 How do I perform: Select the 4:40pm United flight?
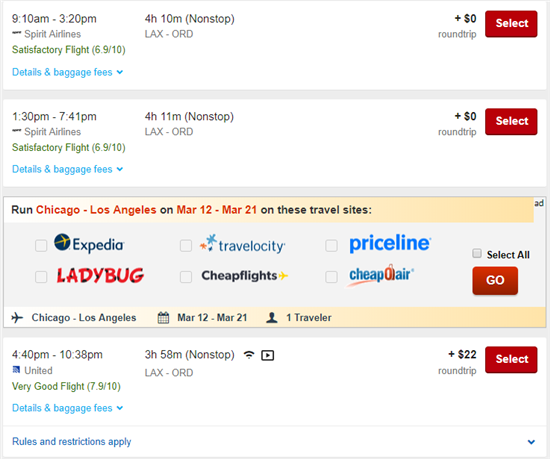coord(511,359)
